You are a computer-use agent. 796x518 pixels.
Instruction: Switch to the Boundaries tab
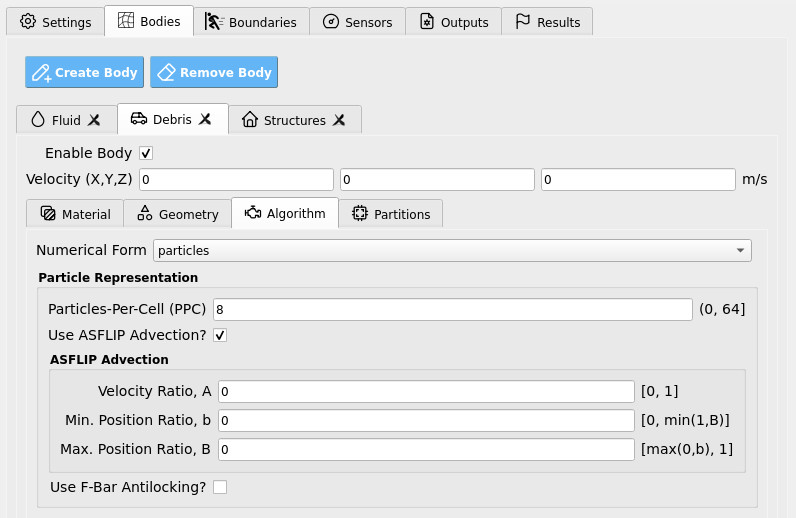pyautogui.click(x=251, y=22)
